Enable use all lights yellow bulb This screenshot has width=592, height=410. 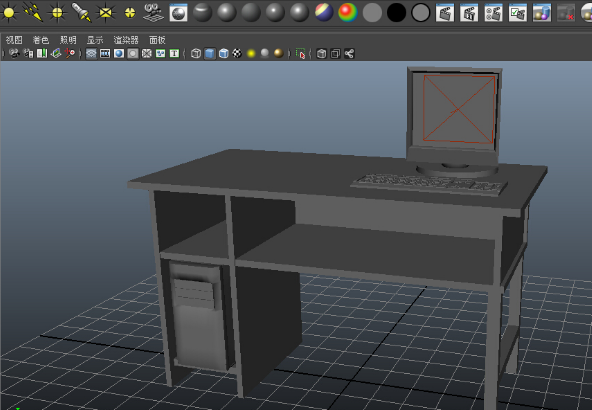pyautogui.click(x=251, y=54)
